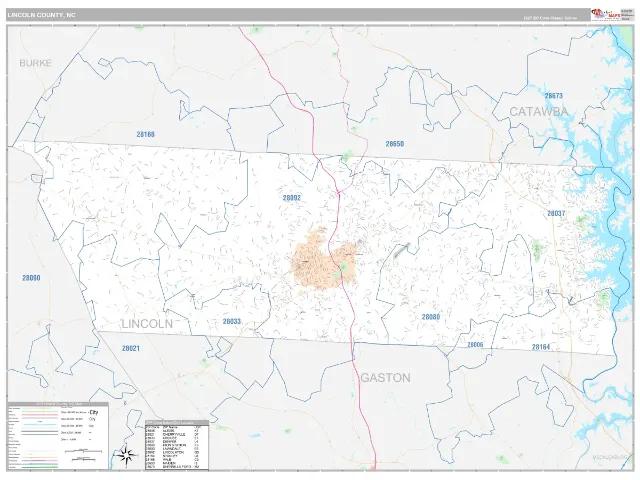Click the MECKLENBURG county label
Screen dimensions: 640x480
(611, 456)
